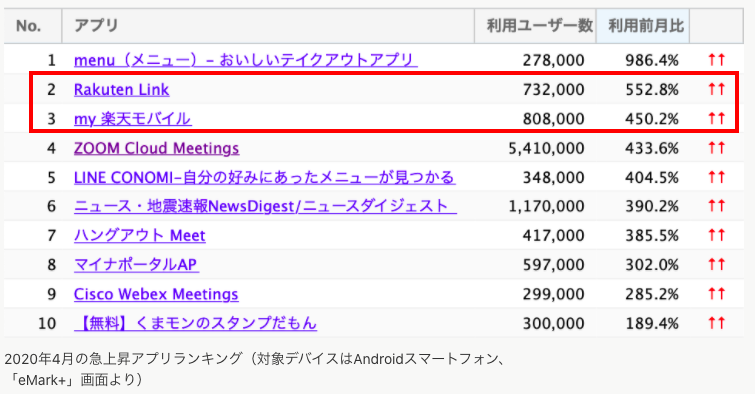Select the 986.4% ratio value

pos(652,60)
